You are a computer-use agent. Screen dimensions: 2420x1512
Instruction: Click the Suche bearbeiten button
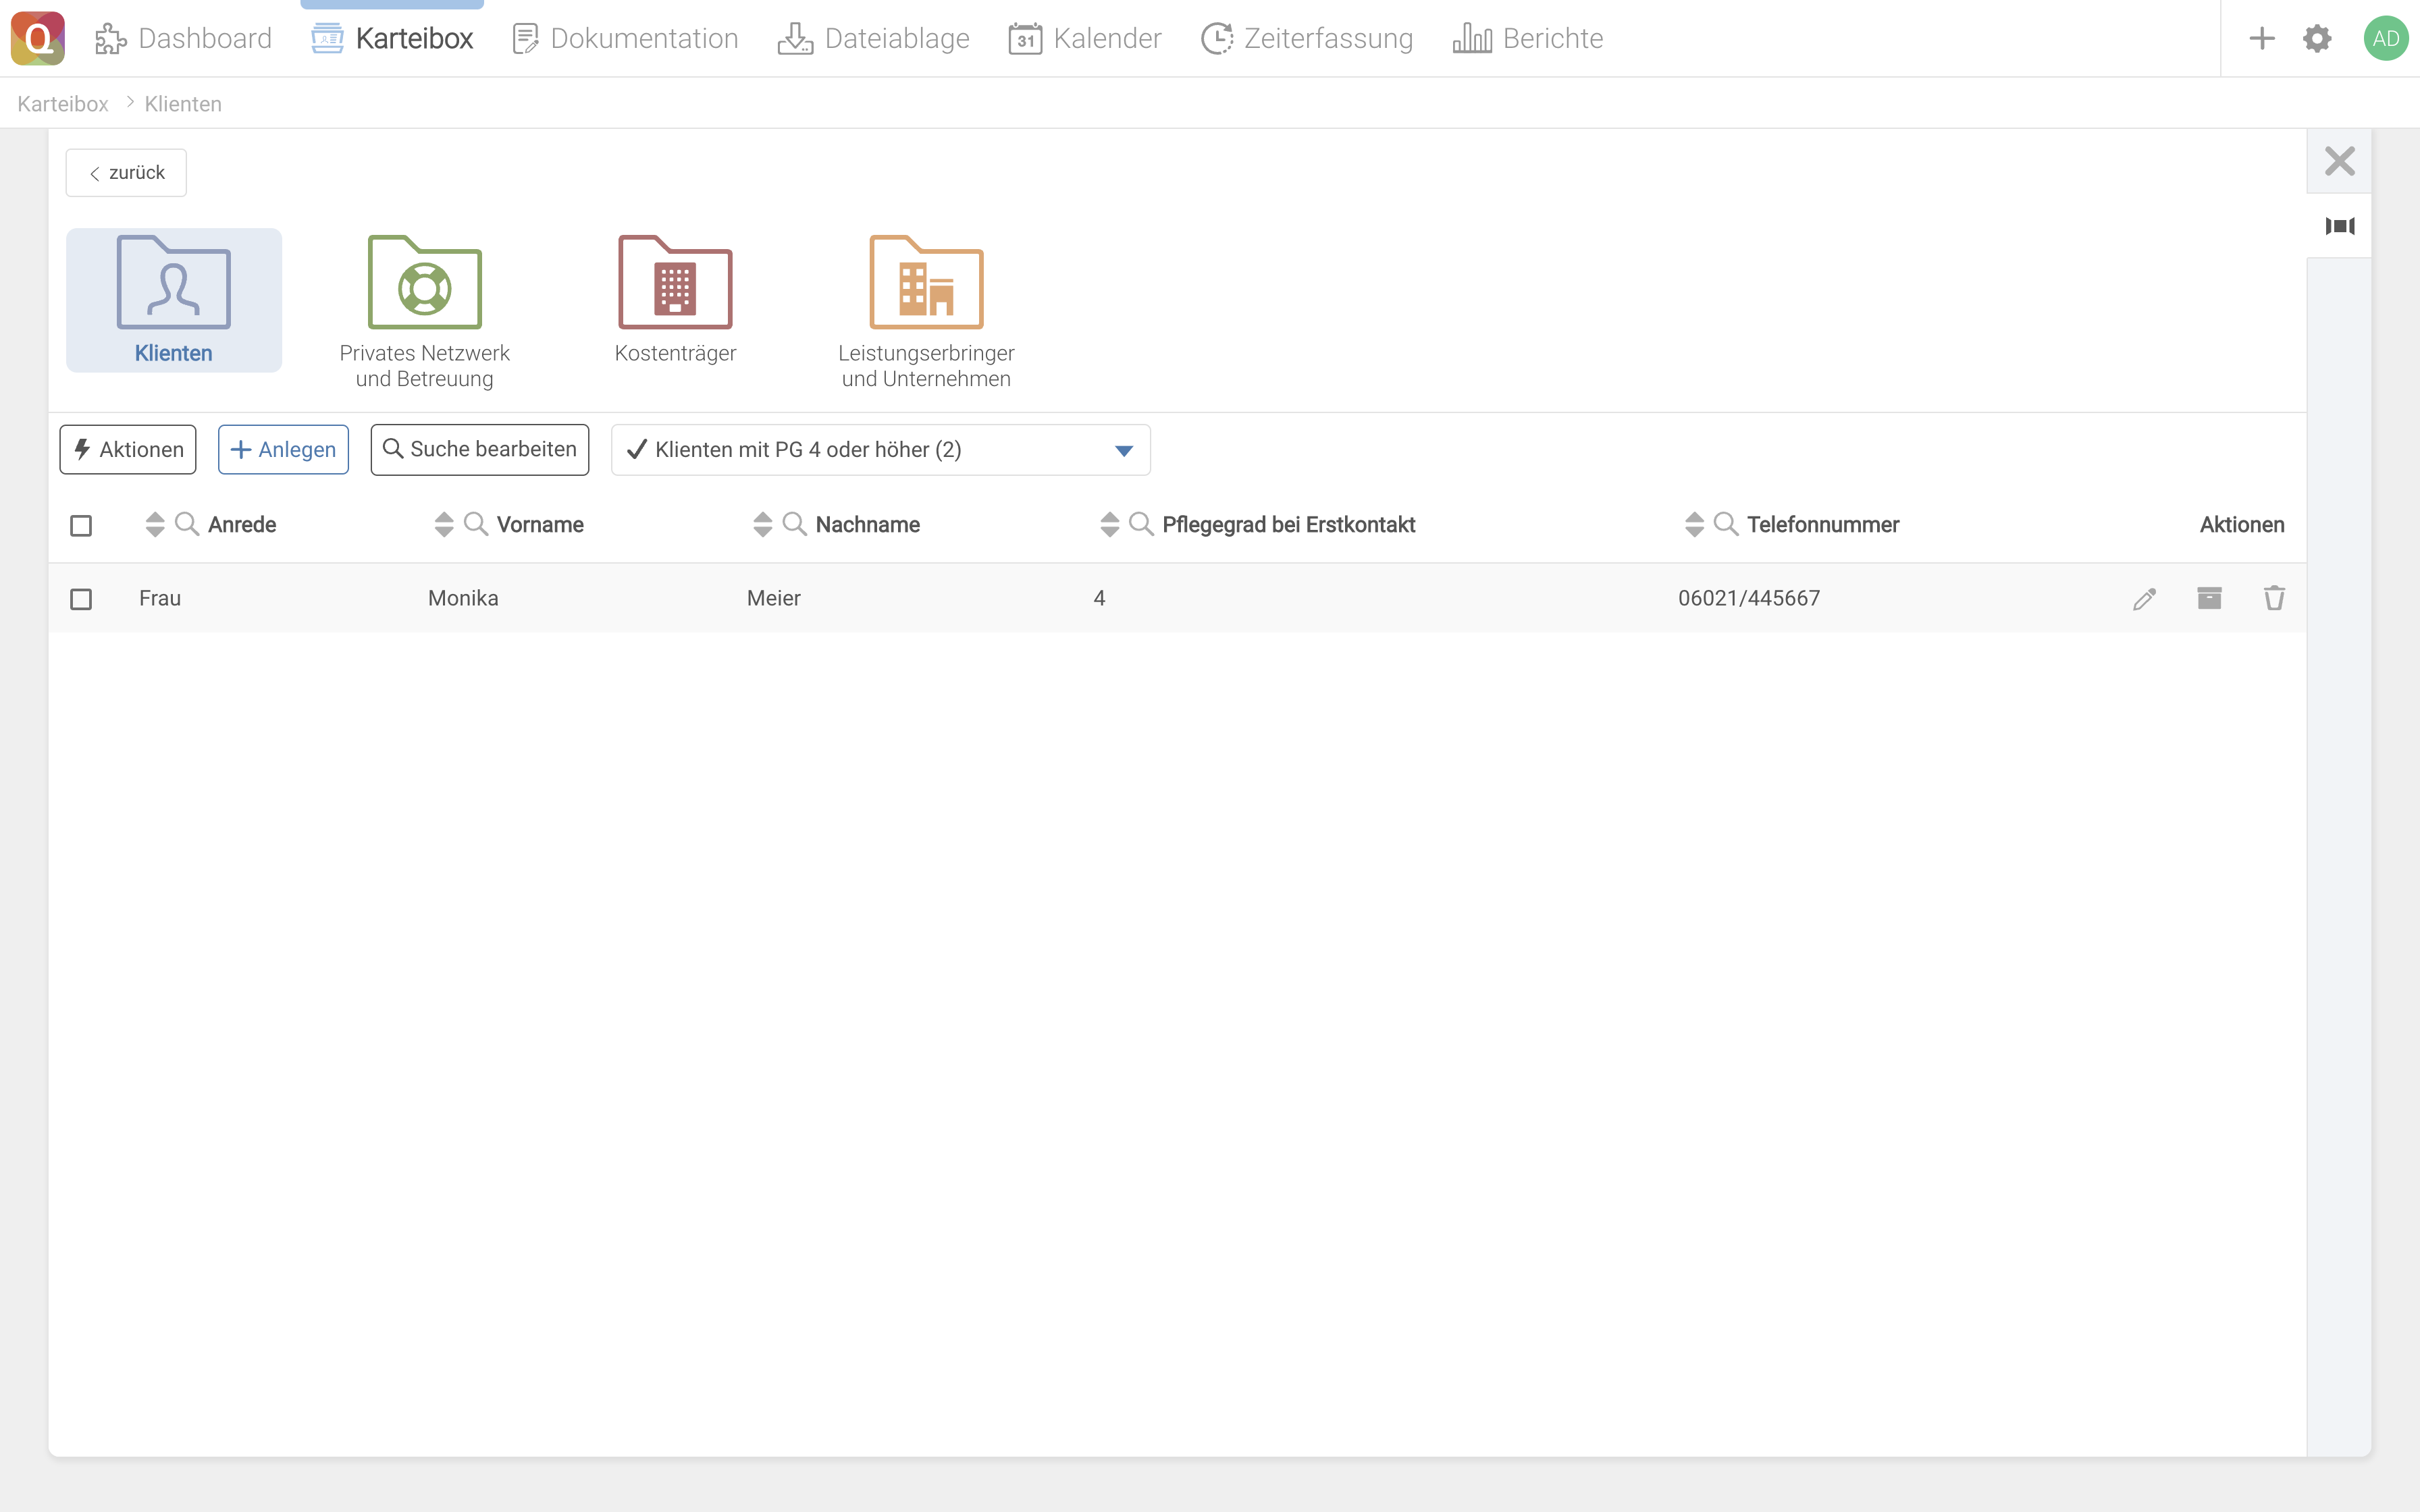480,450
